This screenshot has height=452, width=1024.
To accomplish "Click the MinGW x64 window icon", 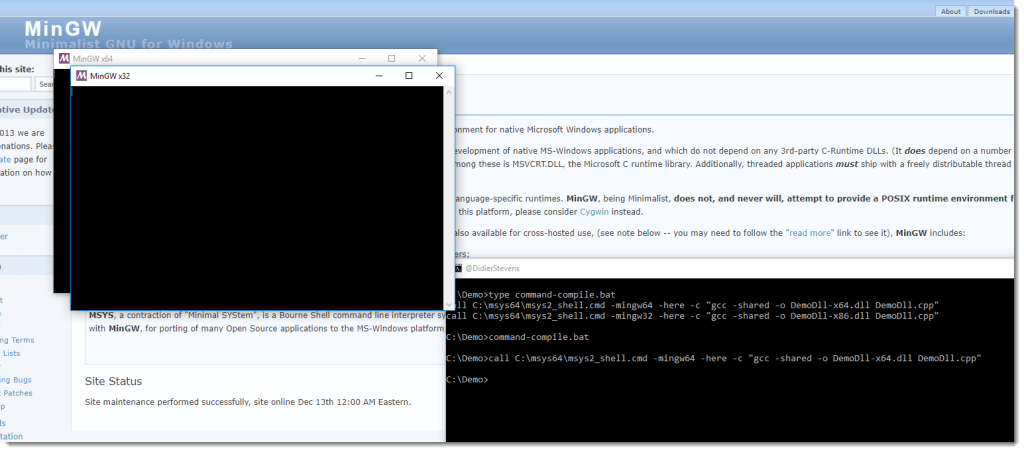I will point(64,60).
